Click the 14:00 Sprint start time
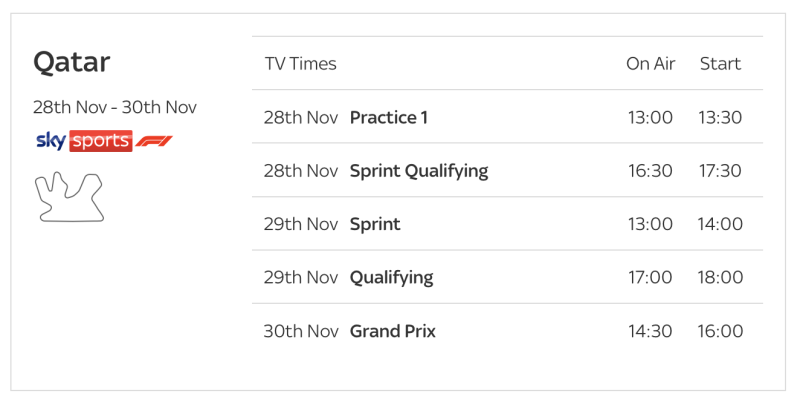This screenshot has height=402, width=800. coord(720,224)
